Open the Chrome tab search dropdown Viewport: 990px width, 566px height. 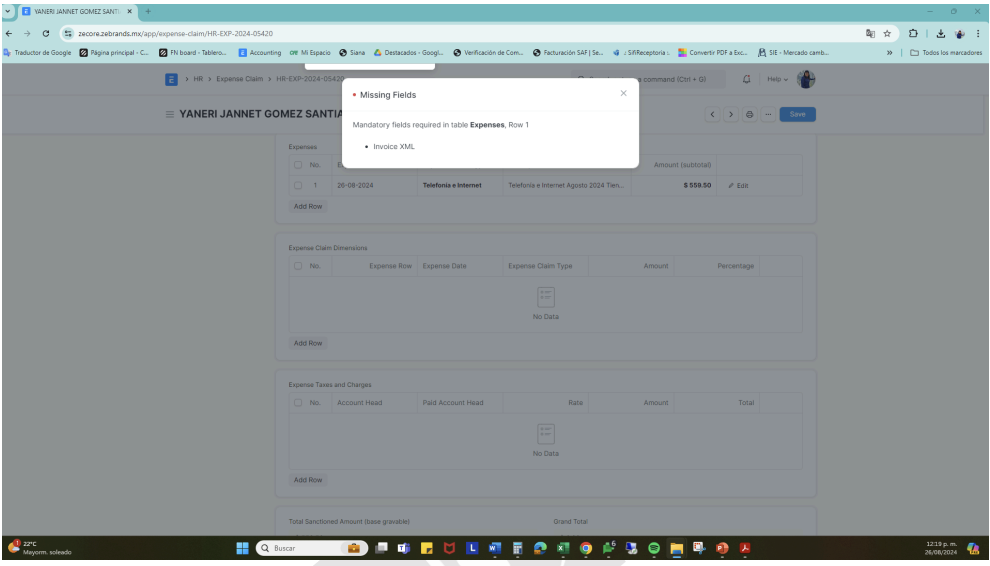[10, 11]
